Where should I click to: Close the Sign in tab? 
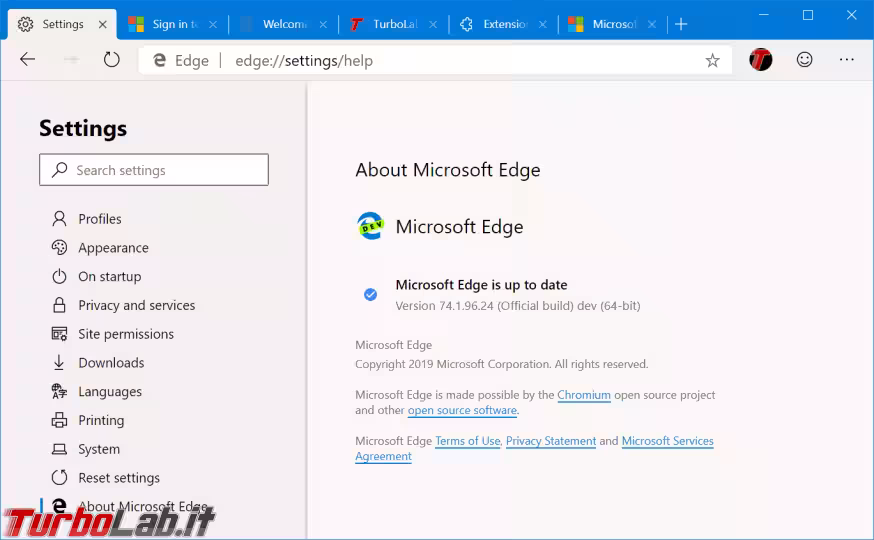(213, 25)
